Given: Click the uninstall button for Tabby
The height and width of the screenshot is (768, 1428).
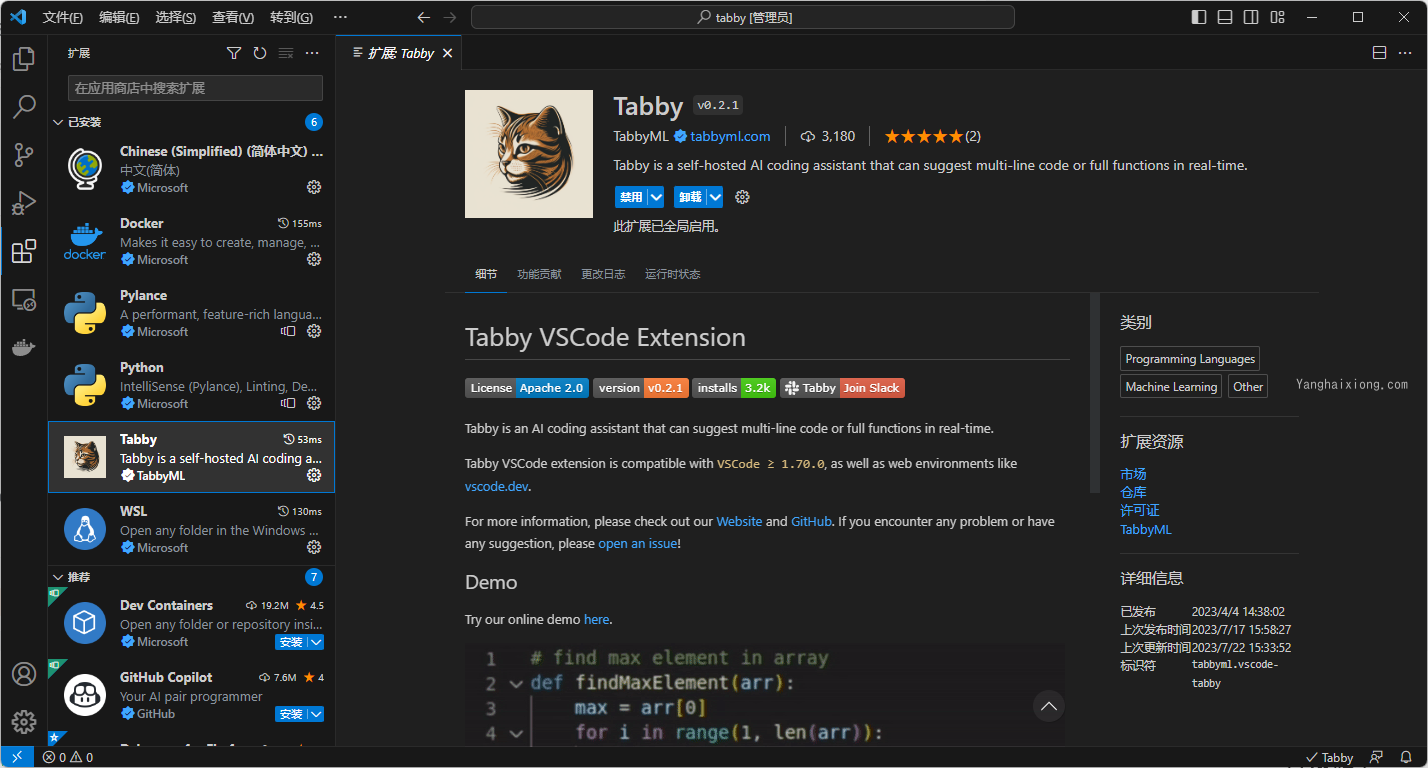Looking at the screenshot, I should (690, 197).
